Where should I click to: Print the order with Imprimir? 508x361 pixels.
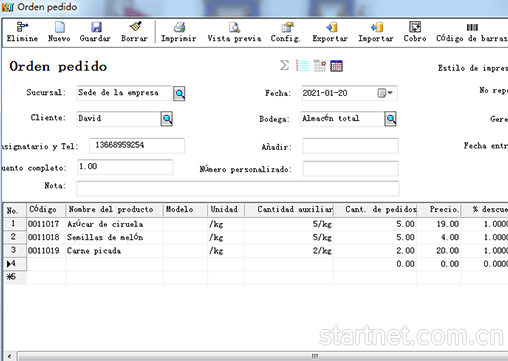click(179, 32)
